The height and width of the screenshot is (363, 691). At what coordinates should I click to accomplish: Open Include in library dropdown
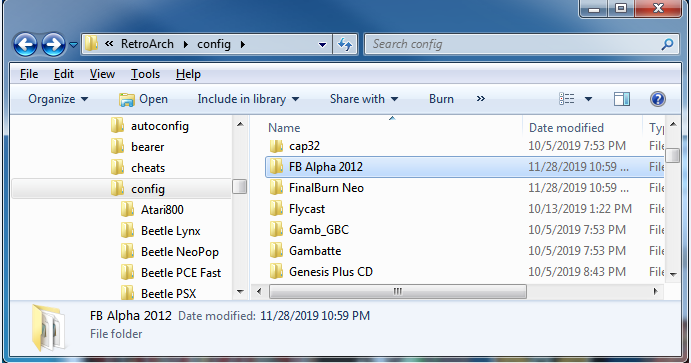[x=248, y=99]
